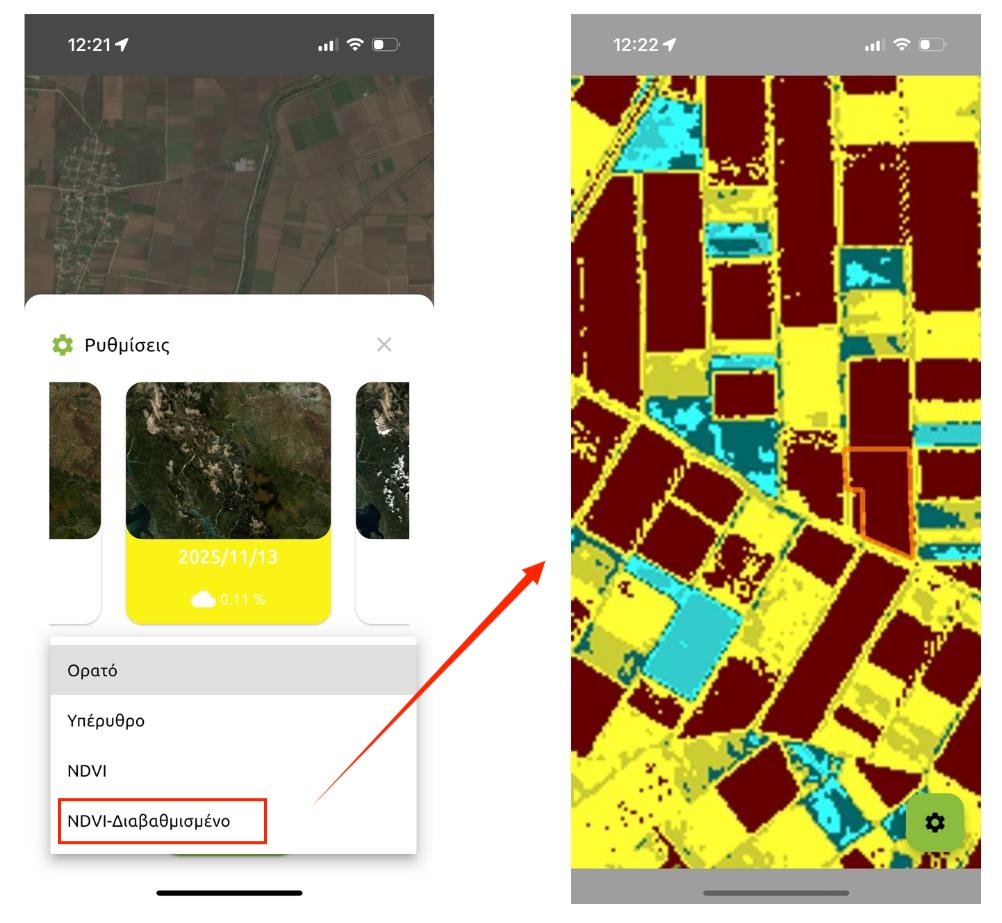Tap the location arrow beside 12:22
Image resolution: width=1002 pixels, height=923 pixels.
tap(669, 45)
